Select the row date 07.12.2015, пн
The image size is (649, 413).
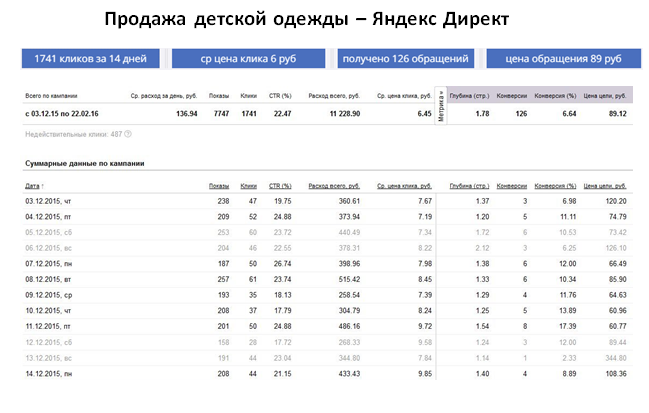[x=48, y=264]
